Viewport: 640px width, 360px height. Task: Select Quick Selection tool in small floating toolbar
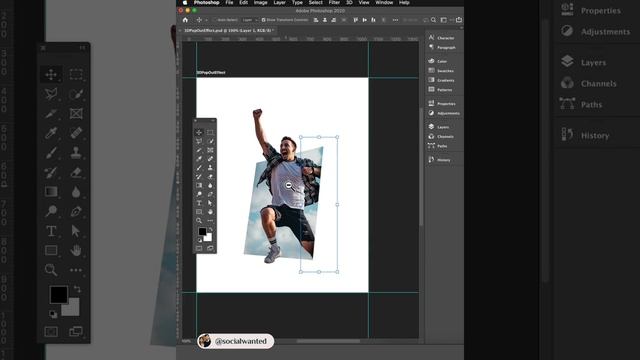click(x=210, y=141)
